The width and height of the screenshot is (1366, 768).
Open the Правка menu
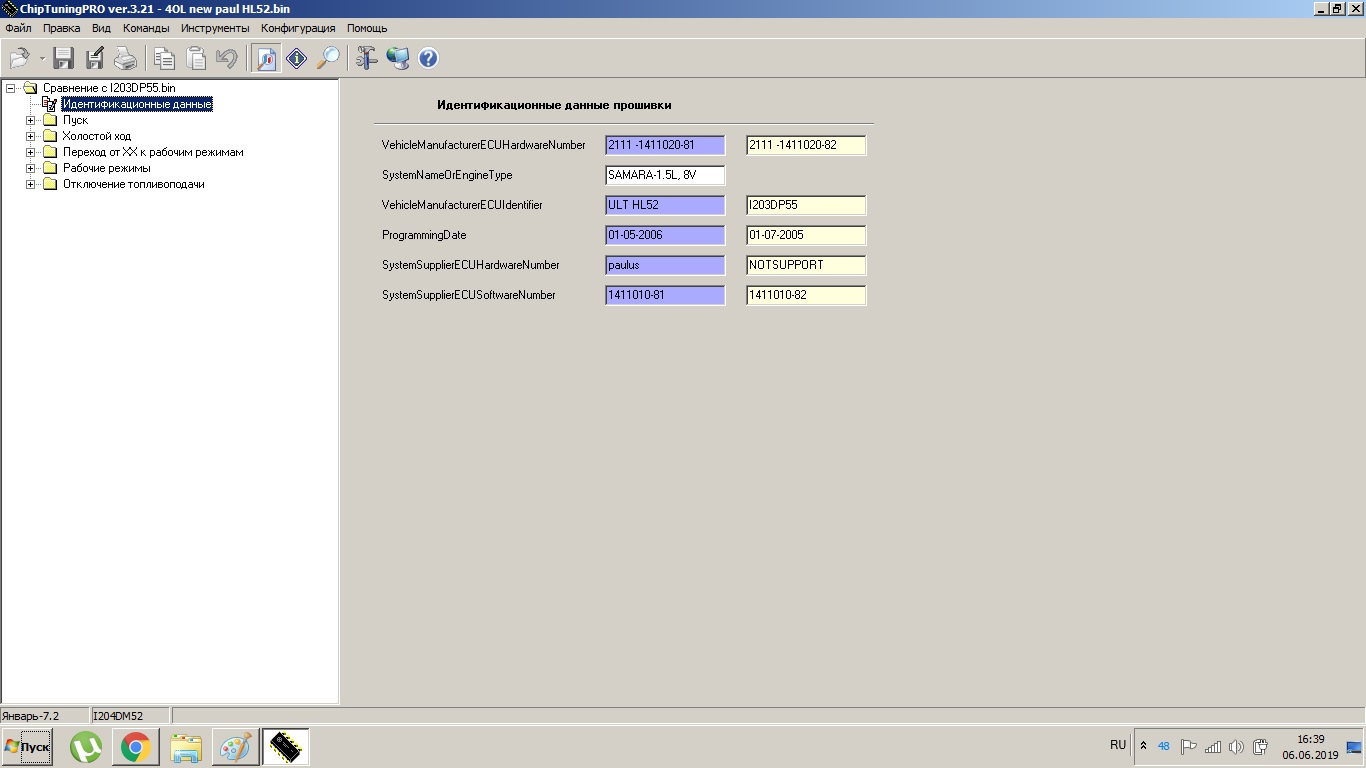(62, 28)
